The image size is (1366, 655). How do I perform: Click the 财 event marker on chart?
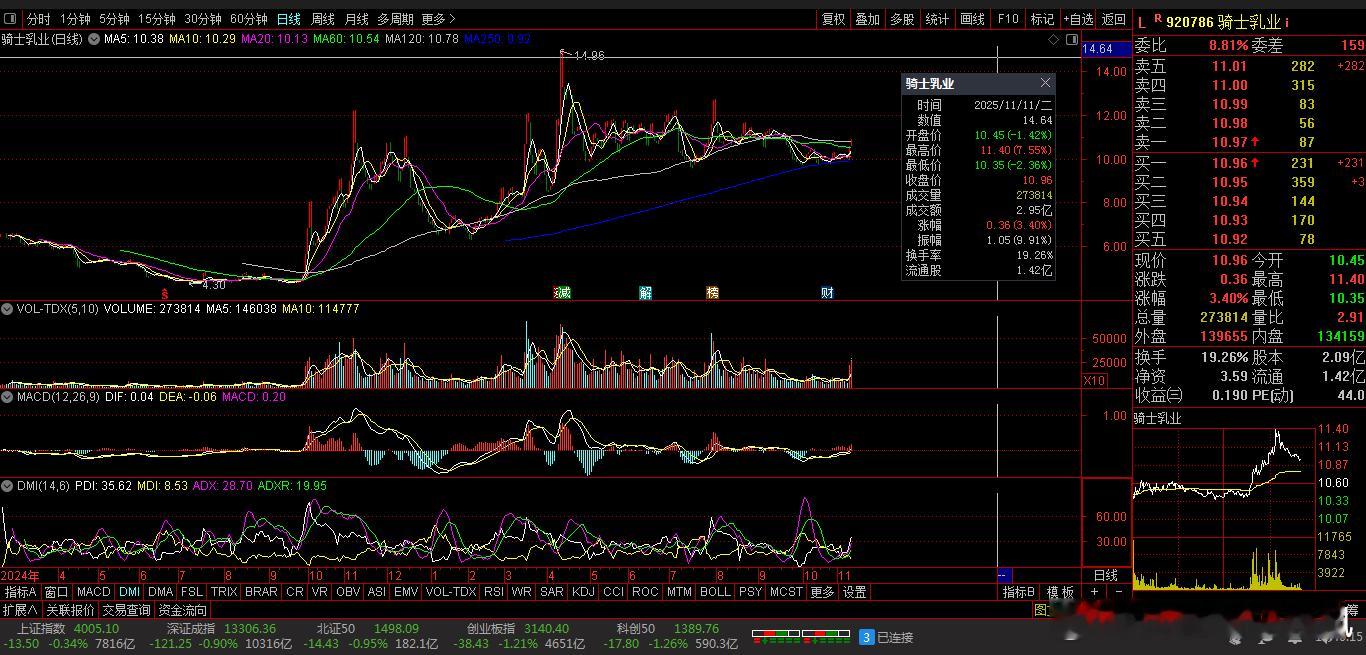coord(827,292)
